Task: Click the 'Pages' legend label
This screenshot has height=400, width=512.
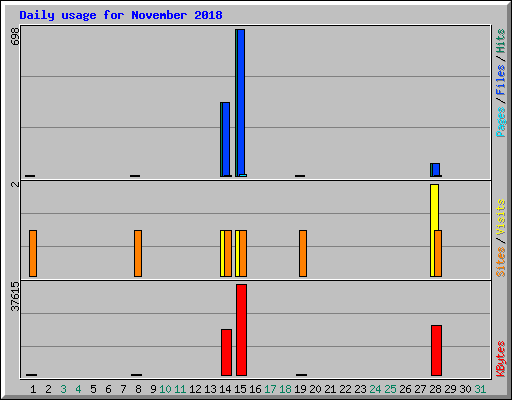Action: [501, 122]
